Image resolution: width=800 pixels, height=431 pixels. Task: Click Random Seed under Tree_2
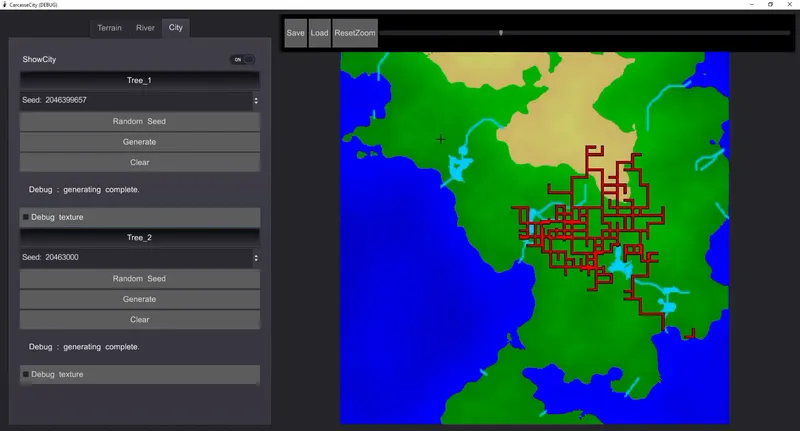coord(139,278)
